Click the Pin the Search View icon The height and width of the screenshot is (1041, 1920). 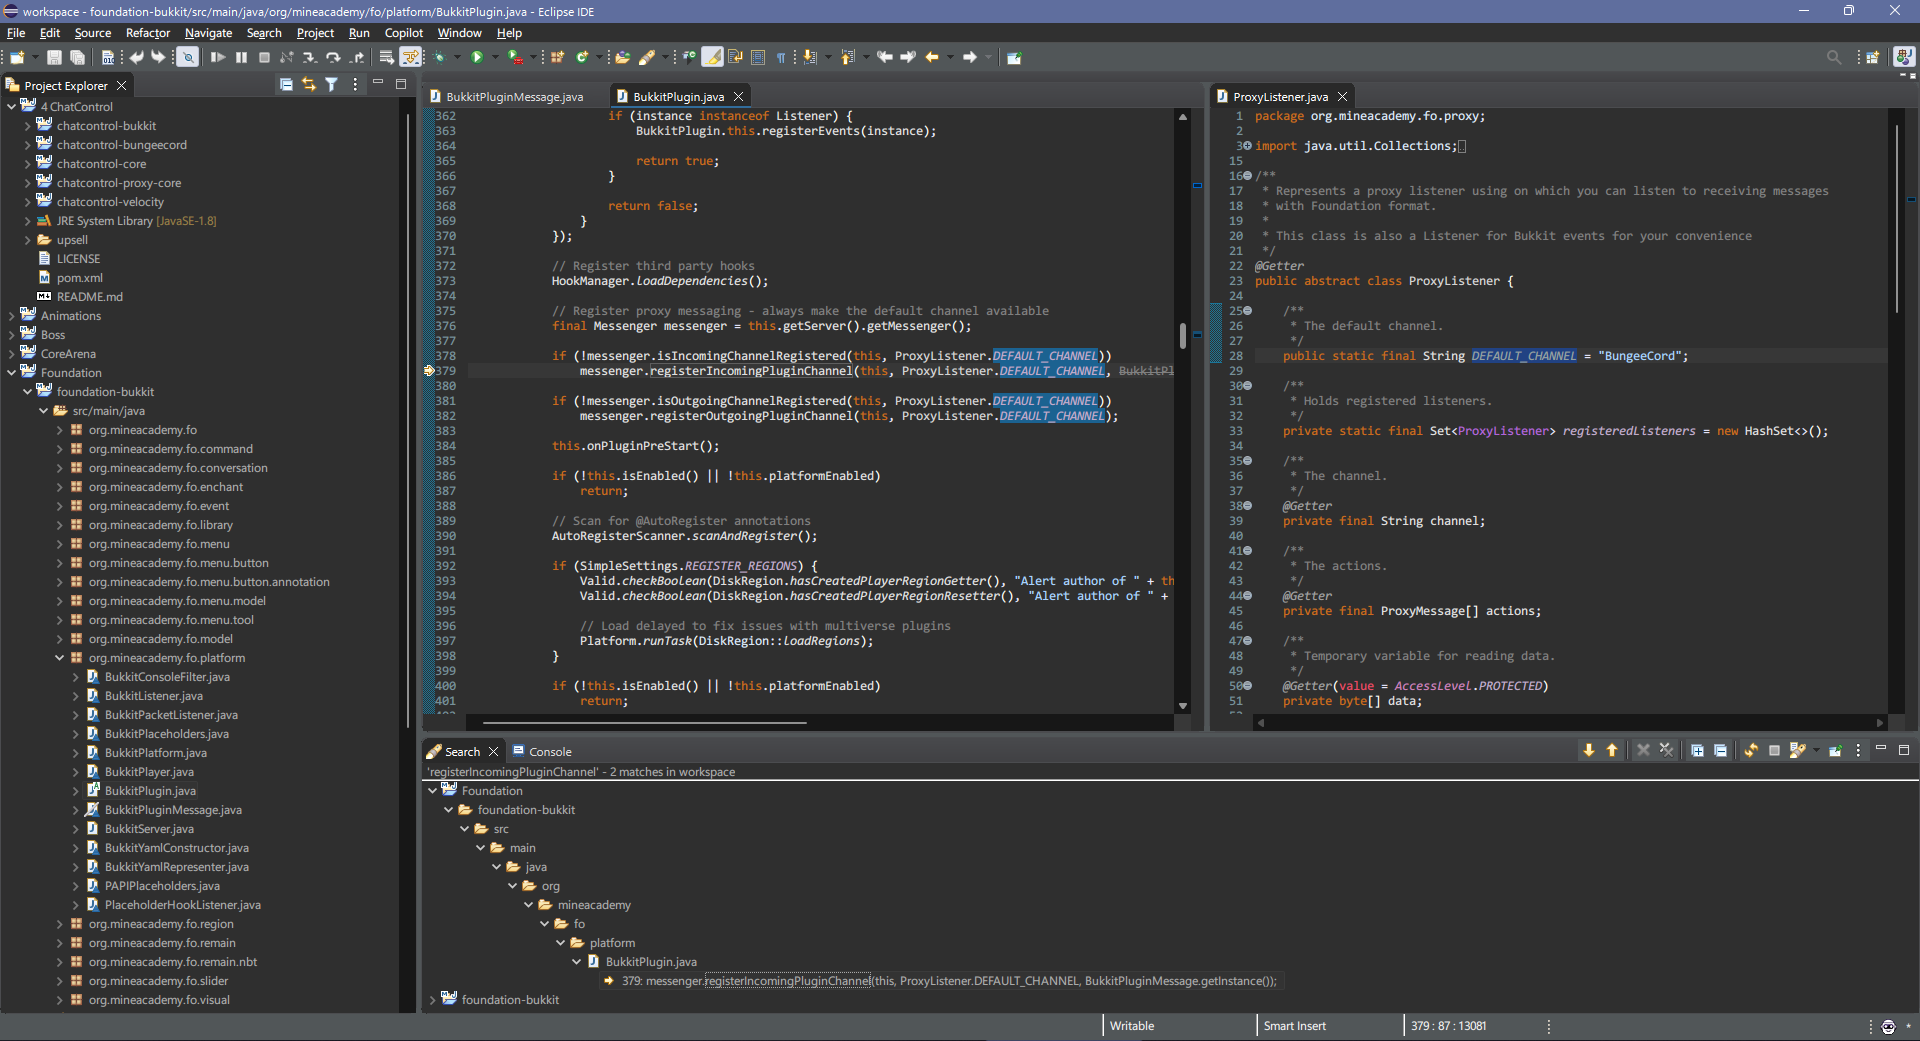pyautogui.click(x=1835, y=750)
